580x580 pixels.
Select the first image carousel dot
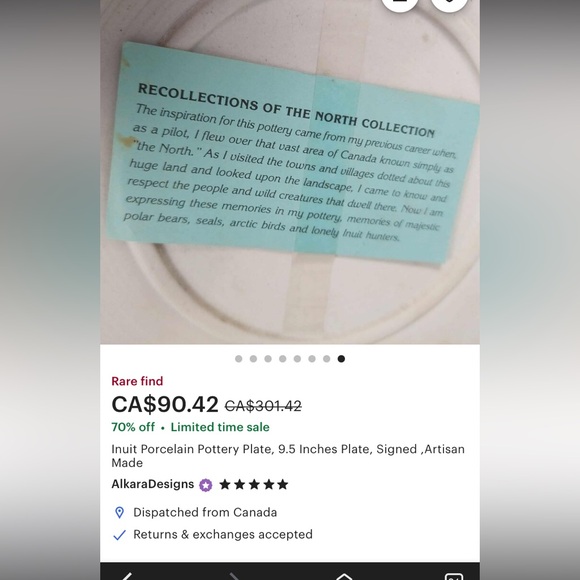point(239,358)
